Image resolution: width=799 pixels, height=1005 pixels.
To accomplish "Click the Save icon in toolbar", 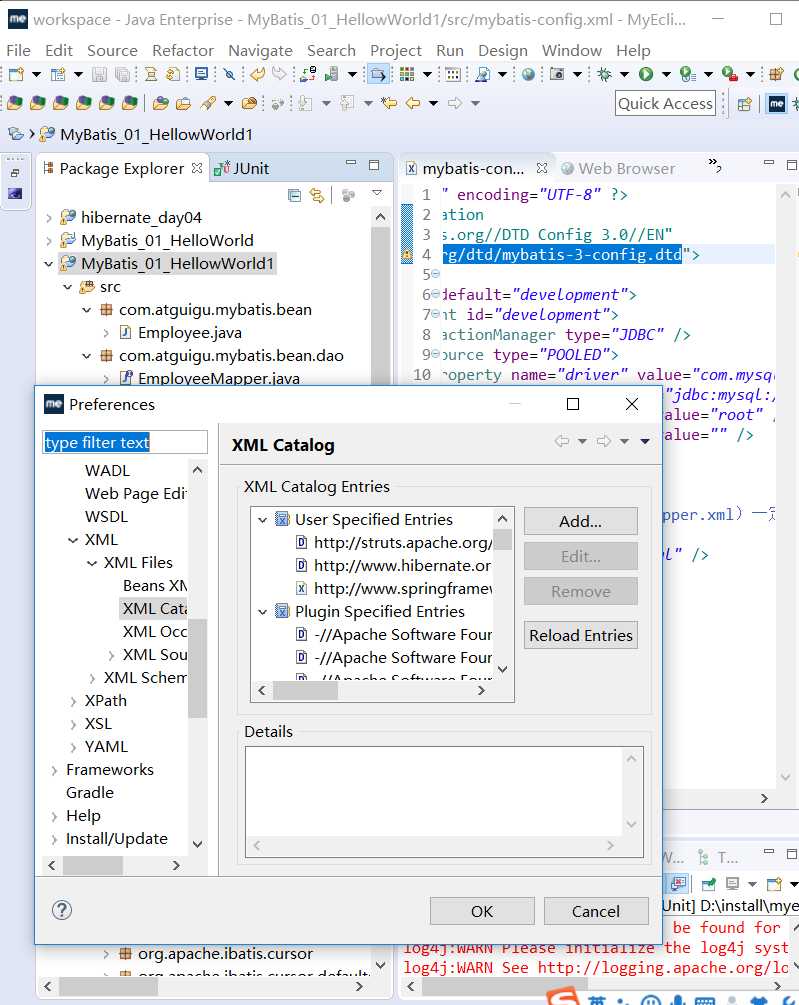I will [99, 74].
